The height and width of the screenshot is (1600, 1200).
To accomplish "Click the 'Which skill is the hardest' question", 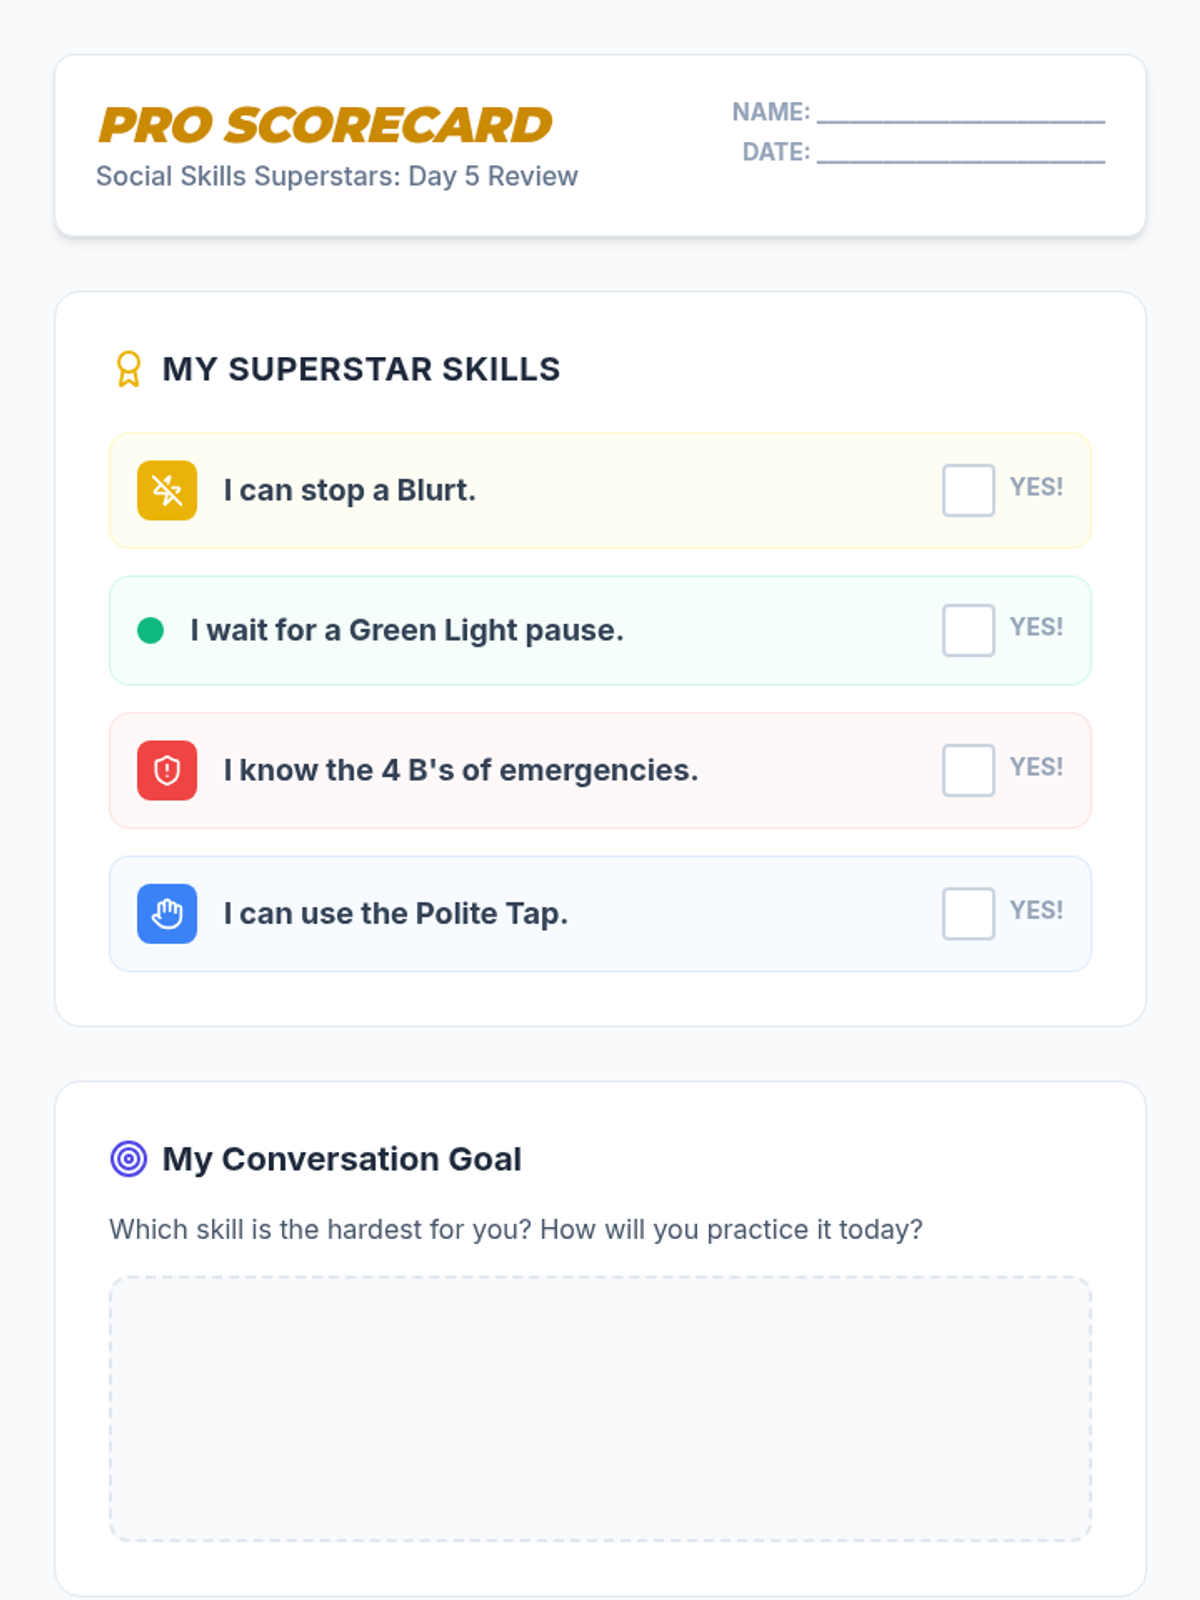I will click(x=516, y=1229).
